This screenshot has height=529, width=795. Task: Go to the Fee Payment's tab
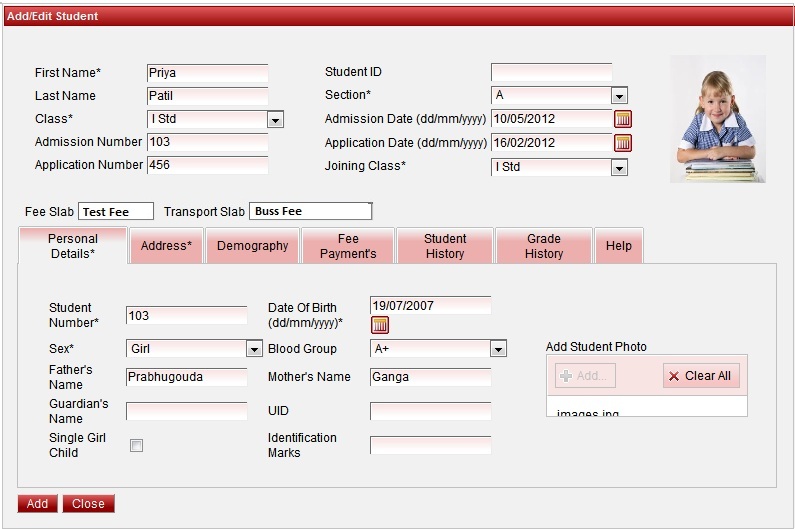click(x=348, y=246)
